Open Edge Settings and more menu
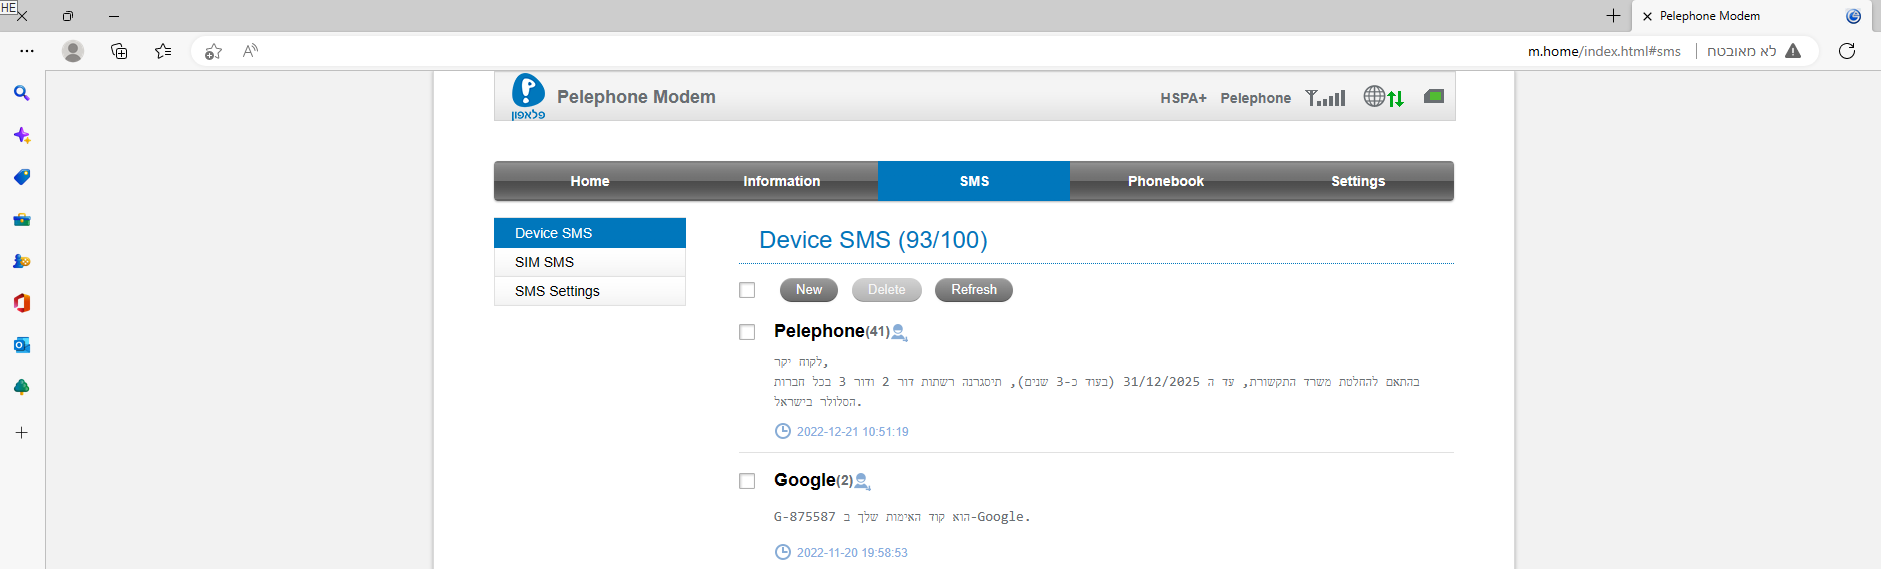1881x569 pixels. click(x=27, y=51)
